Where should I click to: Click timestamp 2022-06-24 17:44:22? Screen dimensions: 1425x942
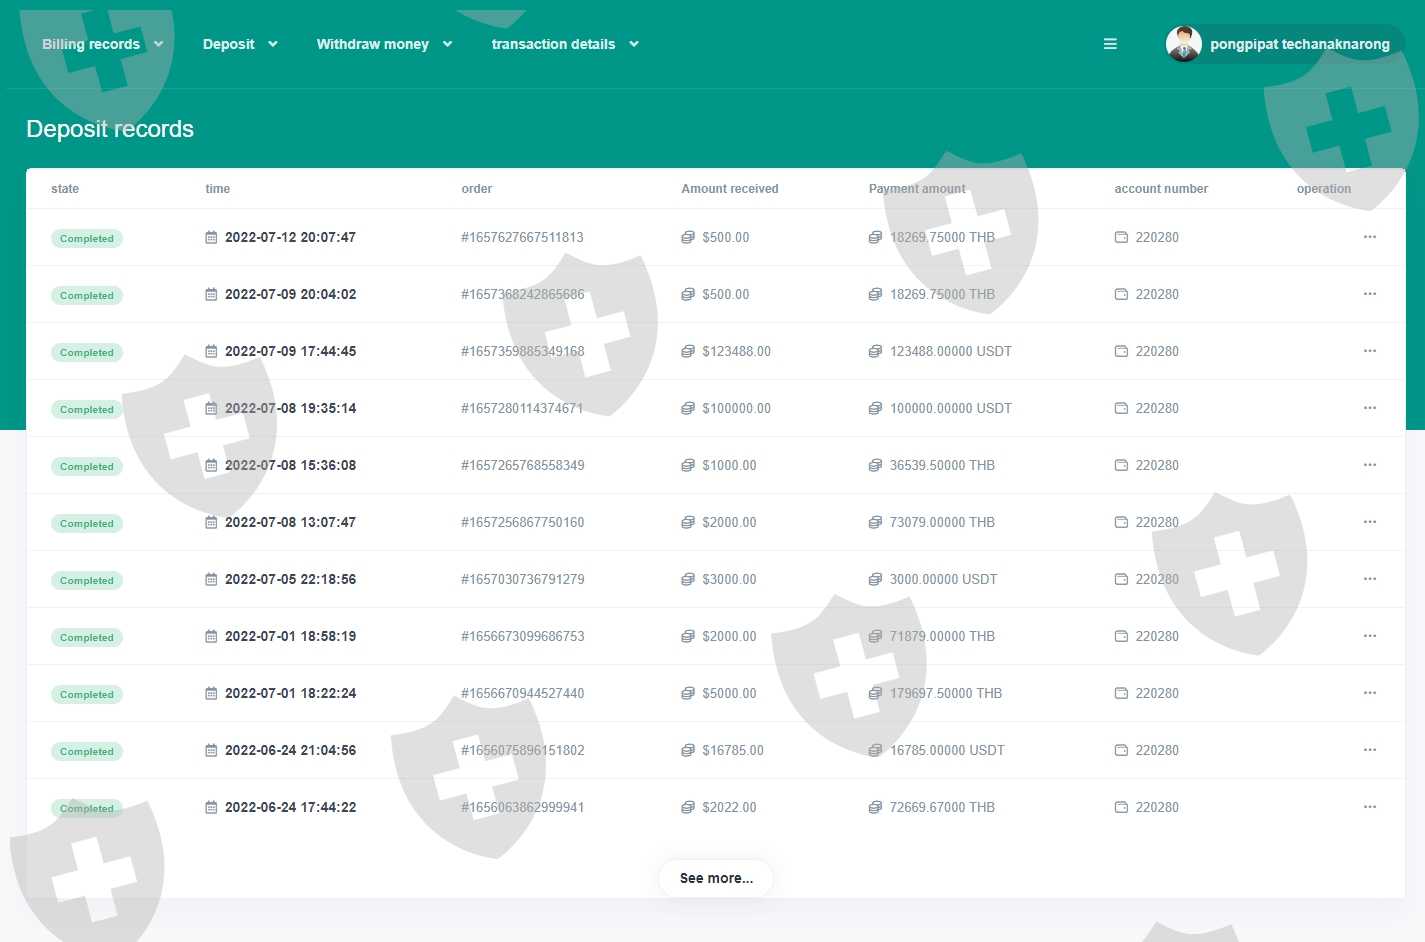tap(290, 807)
